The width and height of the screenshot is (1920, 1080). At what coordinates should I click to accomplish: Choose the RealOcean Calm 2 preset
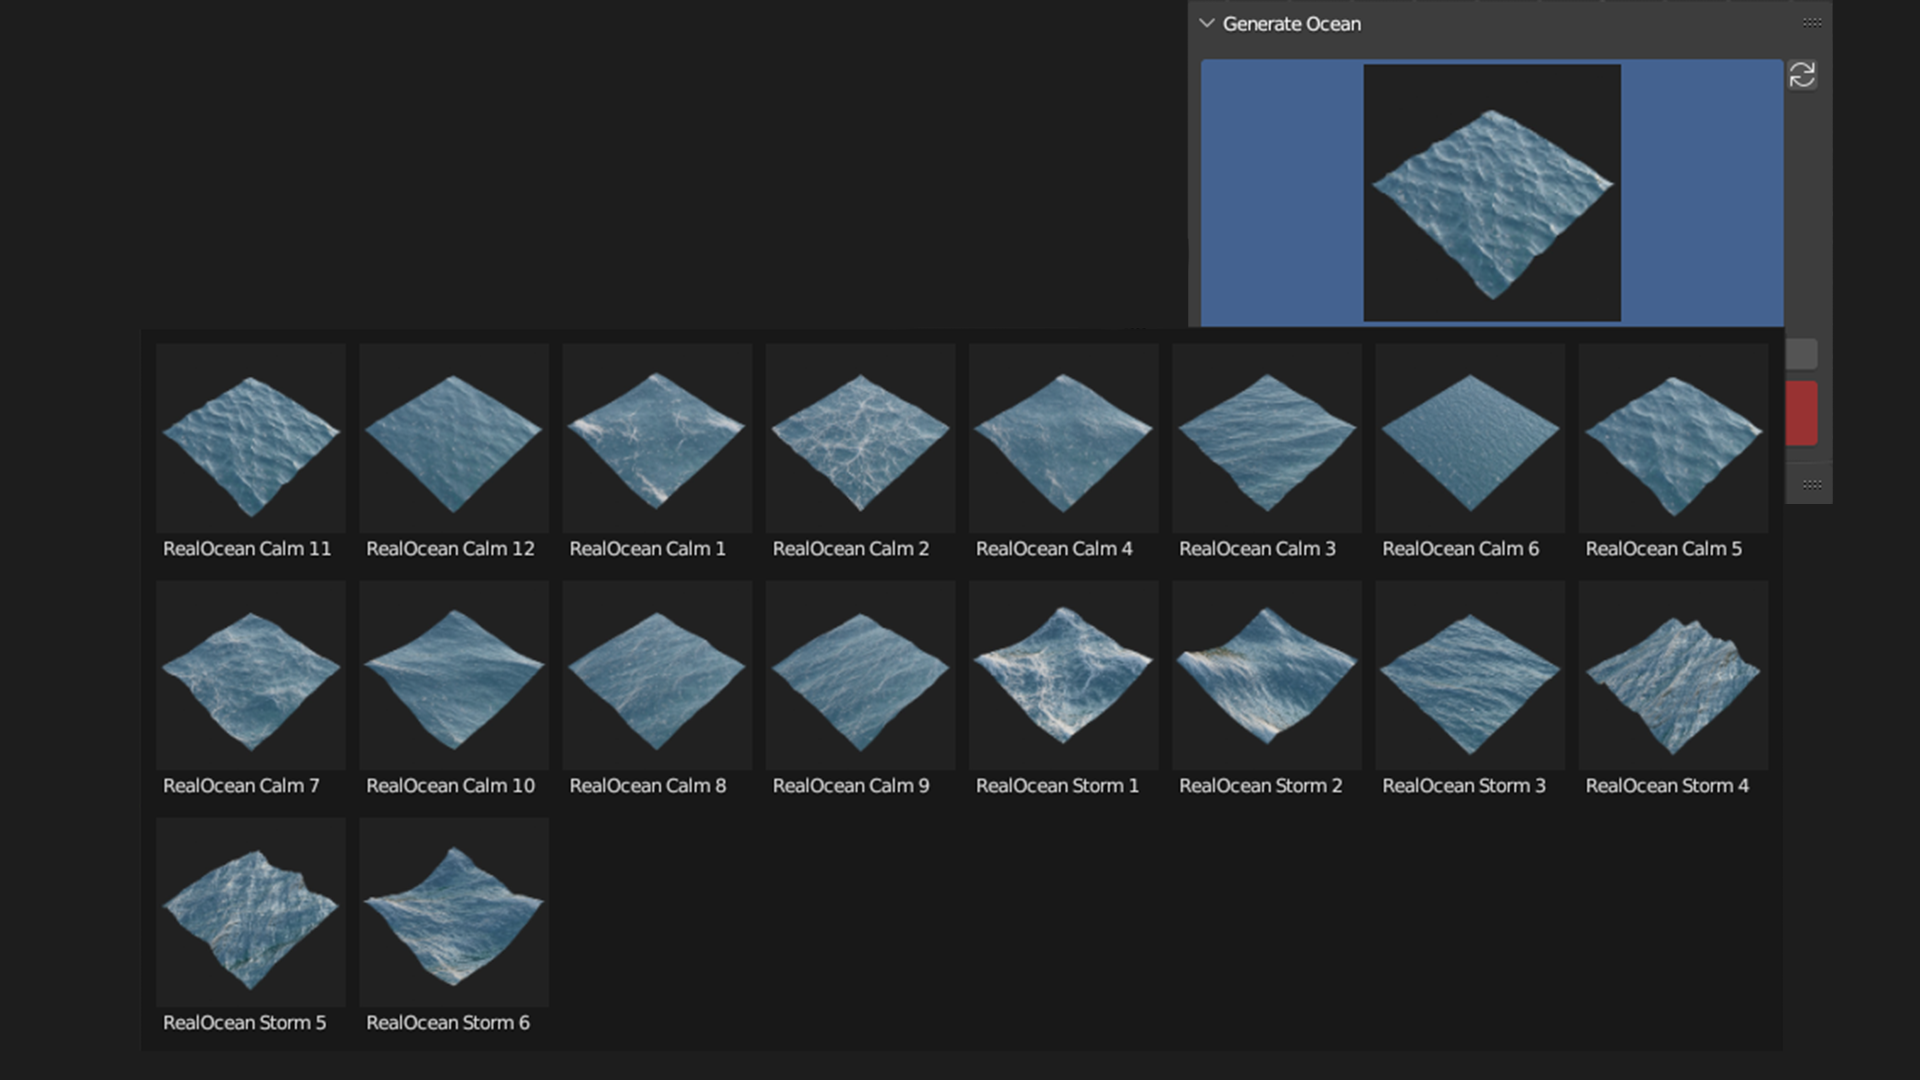pos(860,438)
